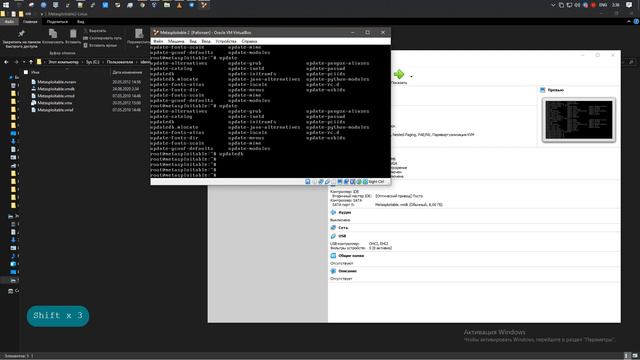
Task: Collapse the Explorer ribbon with the chevron
Action: click(x=628, y=22)
